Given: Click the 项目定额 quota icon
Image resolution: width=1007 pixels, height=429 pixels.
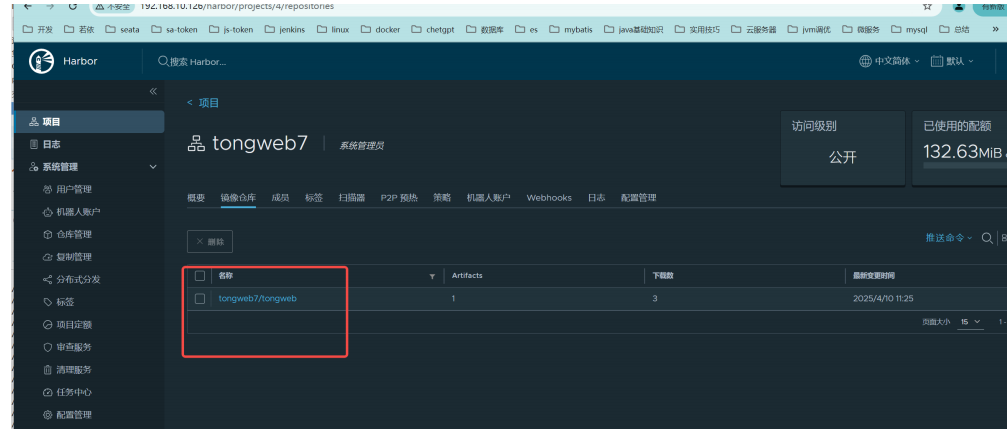Looking at the screenshot, I should (47, 325).
